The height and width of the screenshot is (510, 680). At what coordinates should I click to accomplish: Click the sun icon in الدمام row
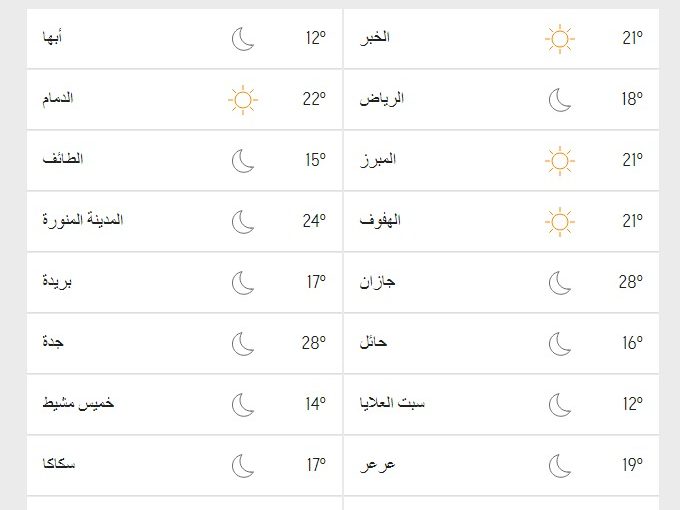point(243,100)
